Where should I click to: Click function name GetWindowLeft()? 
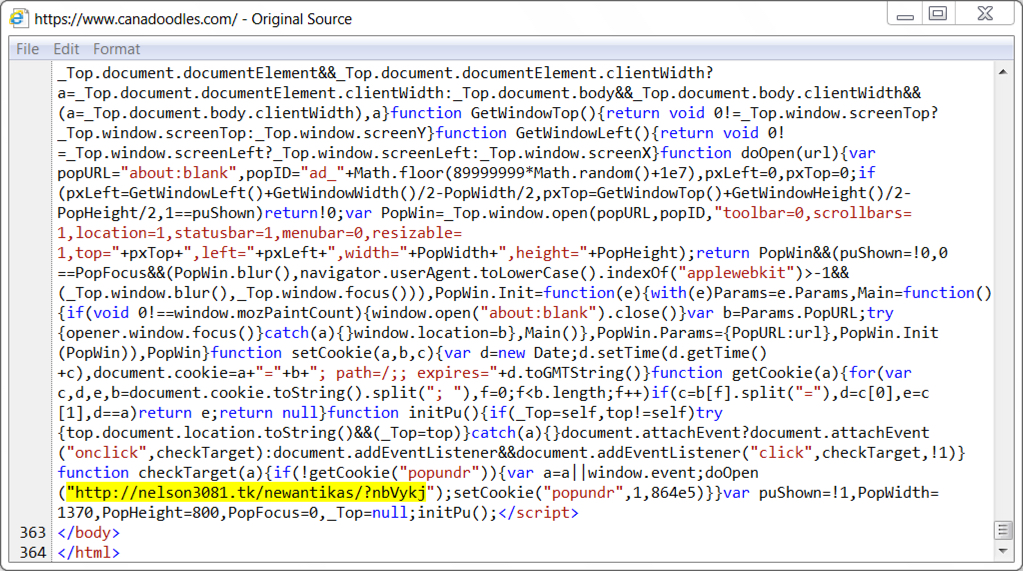[x=583, y=133]
